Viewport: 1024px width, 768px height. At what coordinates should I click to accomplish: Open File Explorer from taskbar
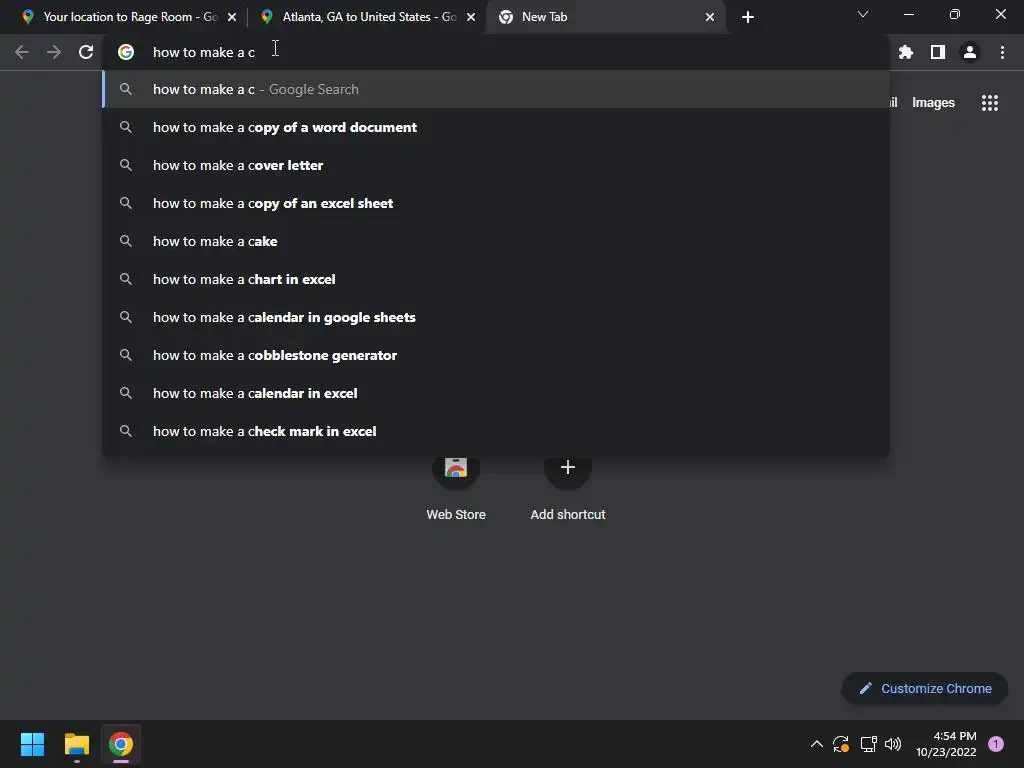[x=76, y=744]
